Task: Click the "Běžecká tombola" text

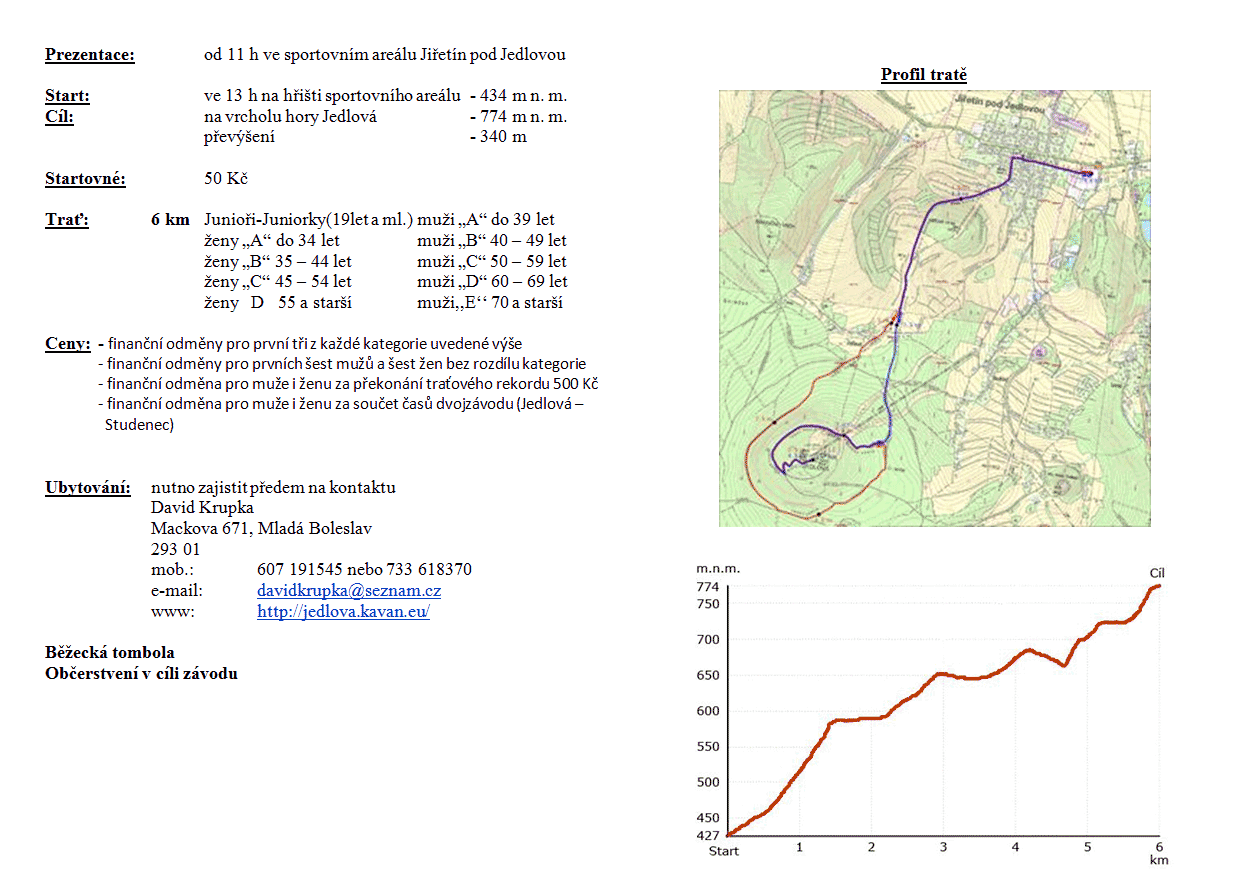Action: 110,653
